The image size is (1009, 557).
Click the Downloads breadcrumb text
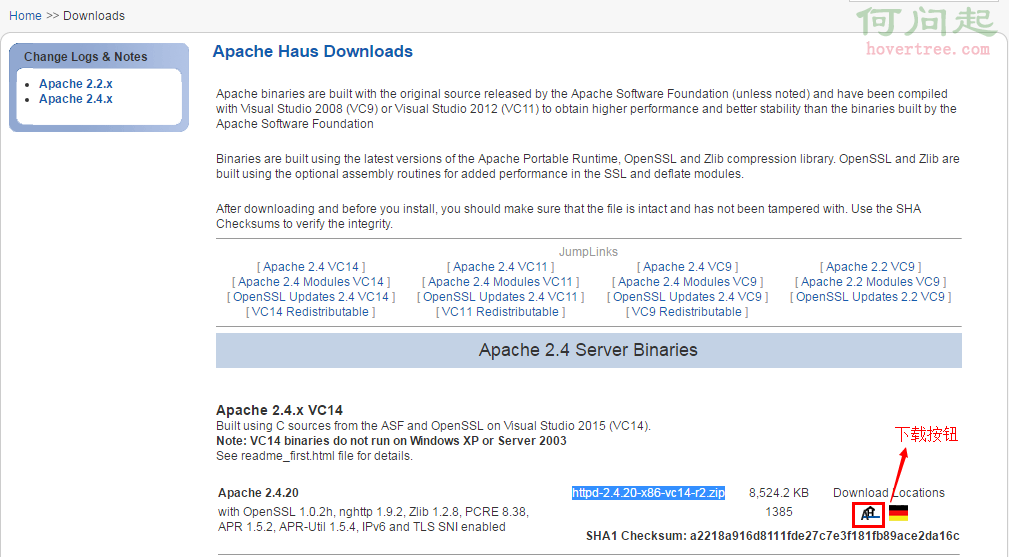(x=94, y=15)
